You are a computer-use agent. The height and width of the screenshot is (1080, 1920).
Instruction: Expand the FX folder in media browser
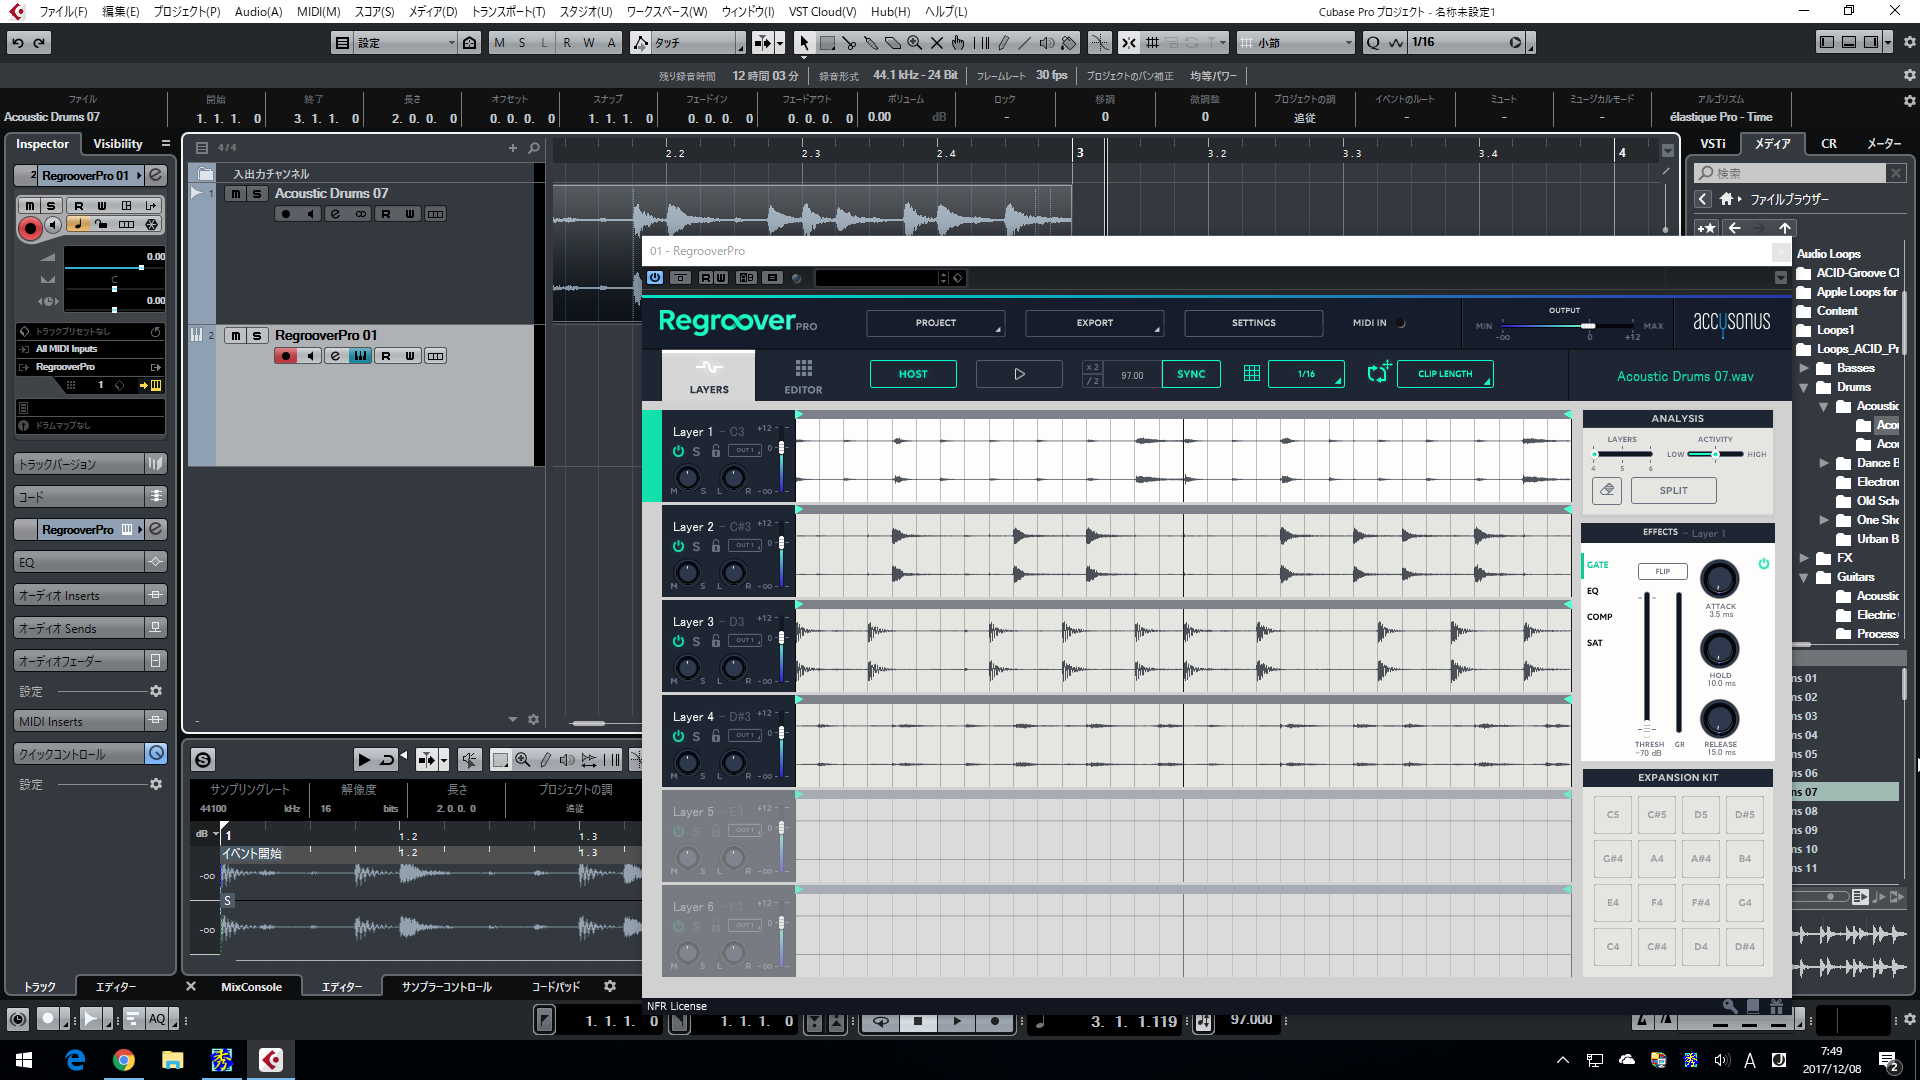[1805, 558]
